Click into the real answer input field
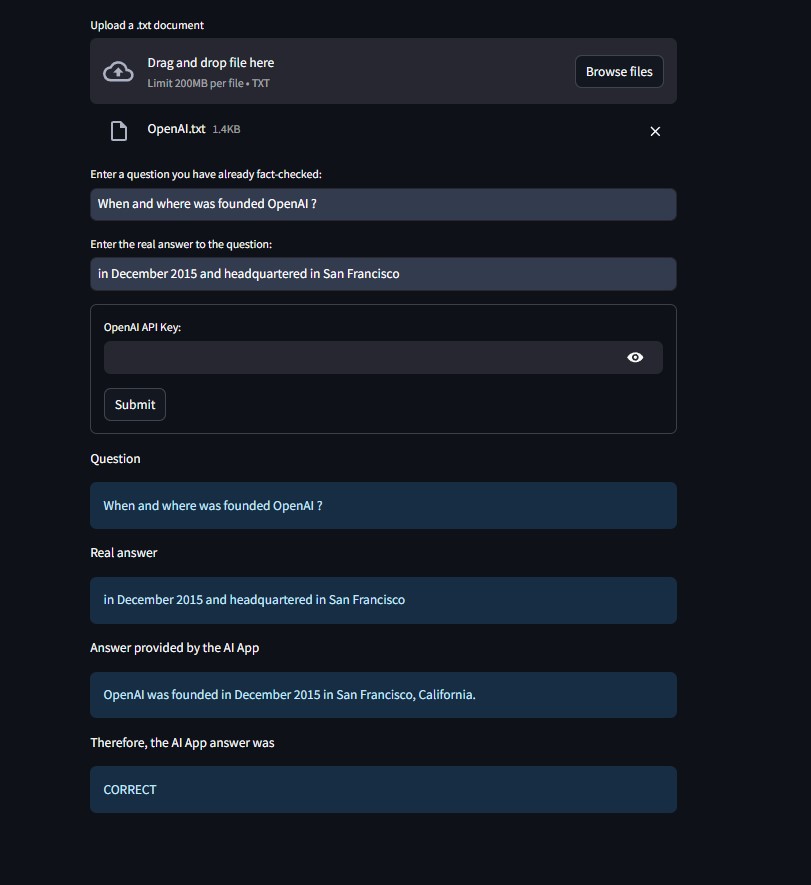811x885 pixels. [383, 274]
